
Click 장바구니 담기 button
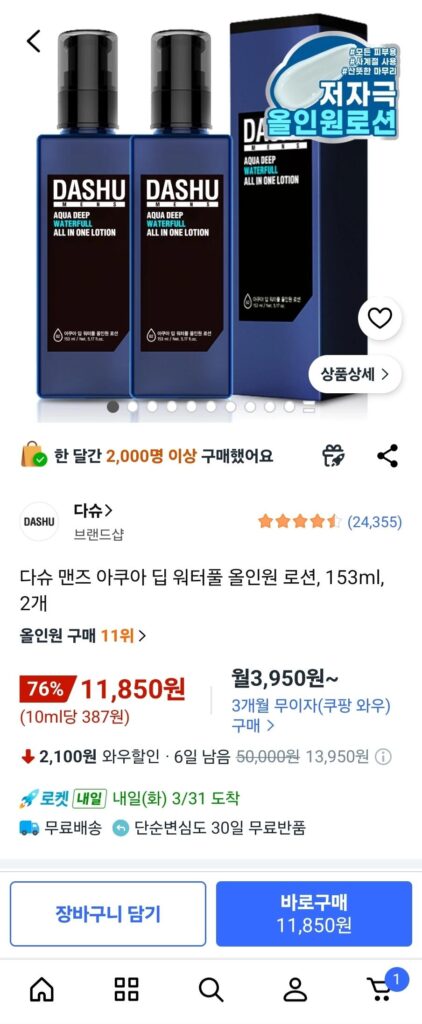(108, 914)
